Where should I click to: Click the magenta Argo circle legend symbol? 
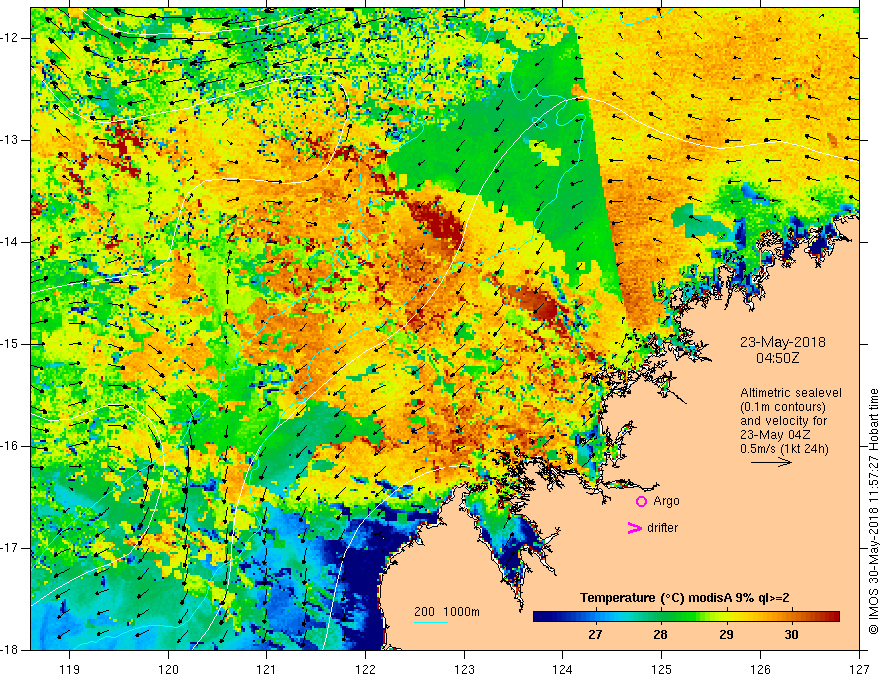(x=641, y=502)
